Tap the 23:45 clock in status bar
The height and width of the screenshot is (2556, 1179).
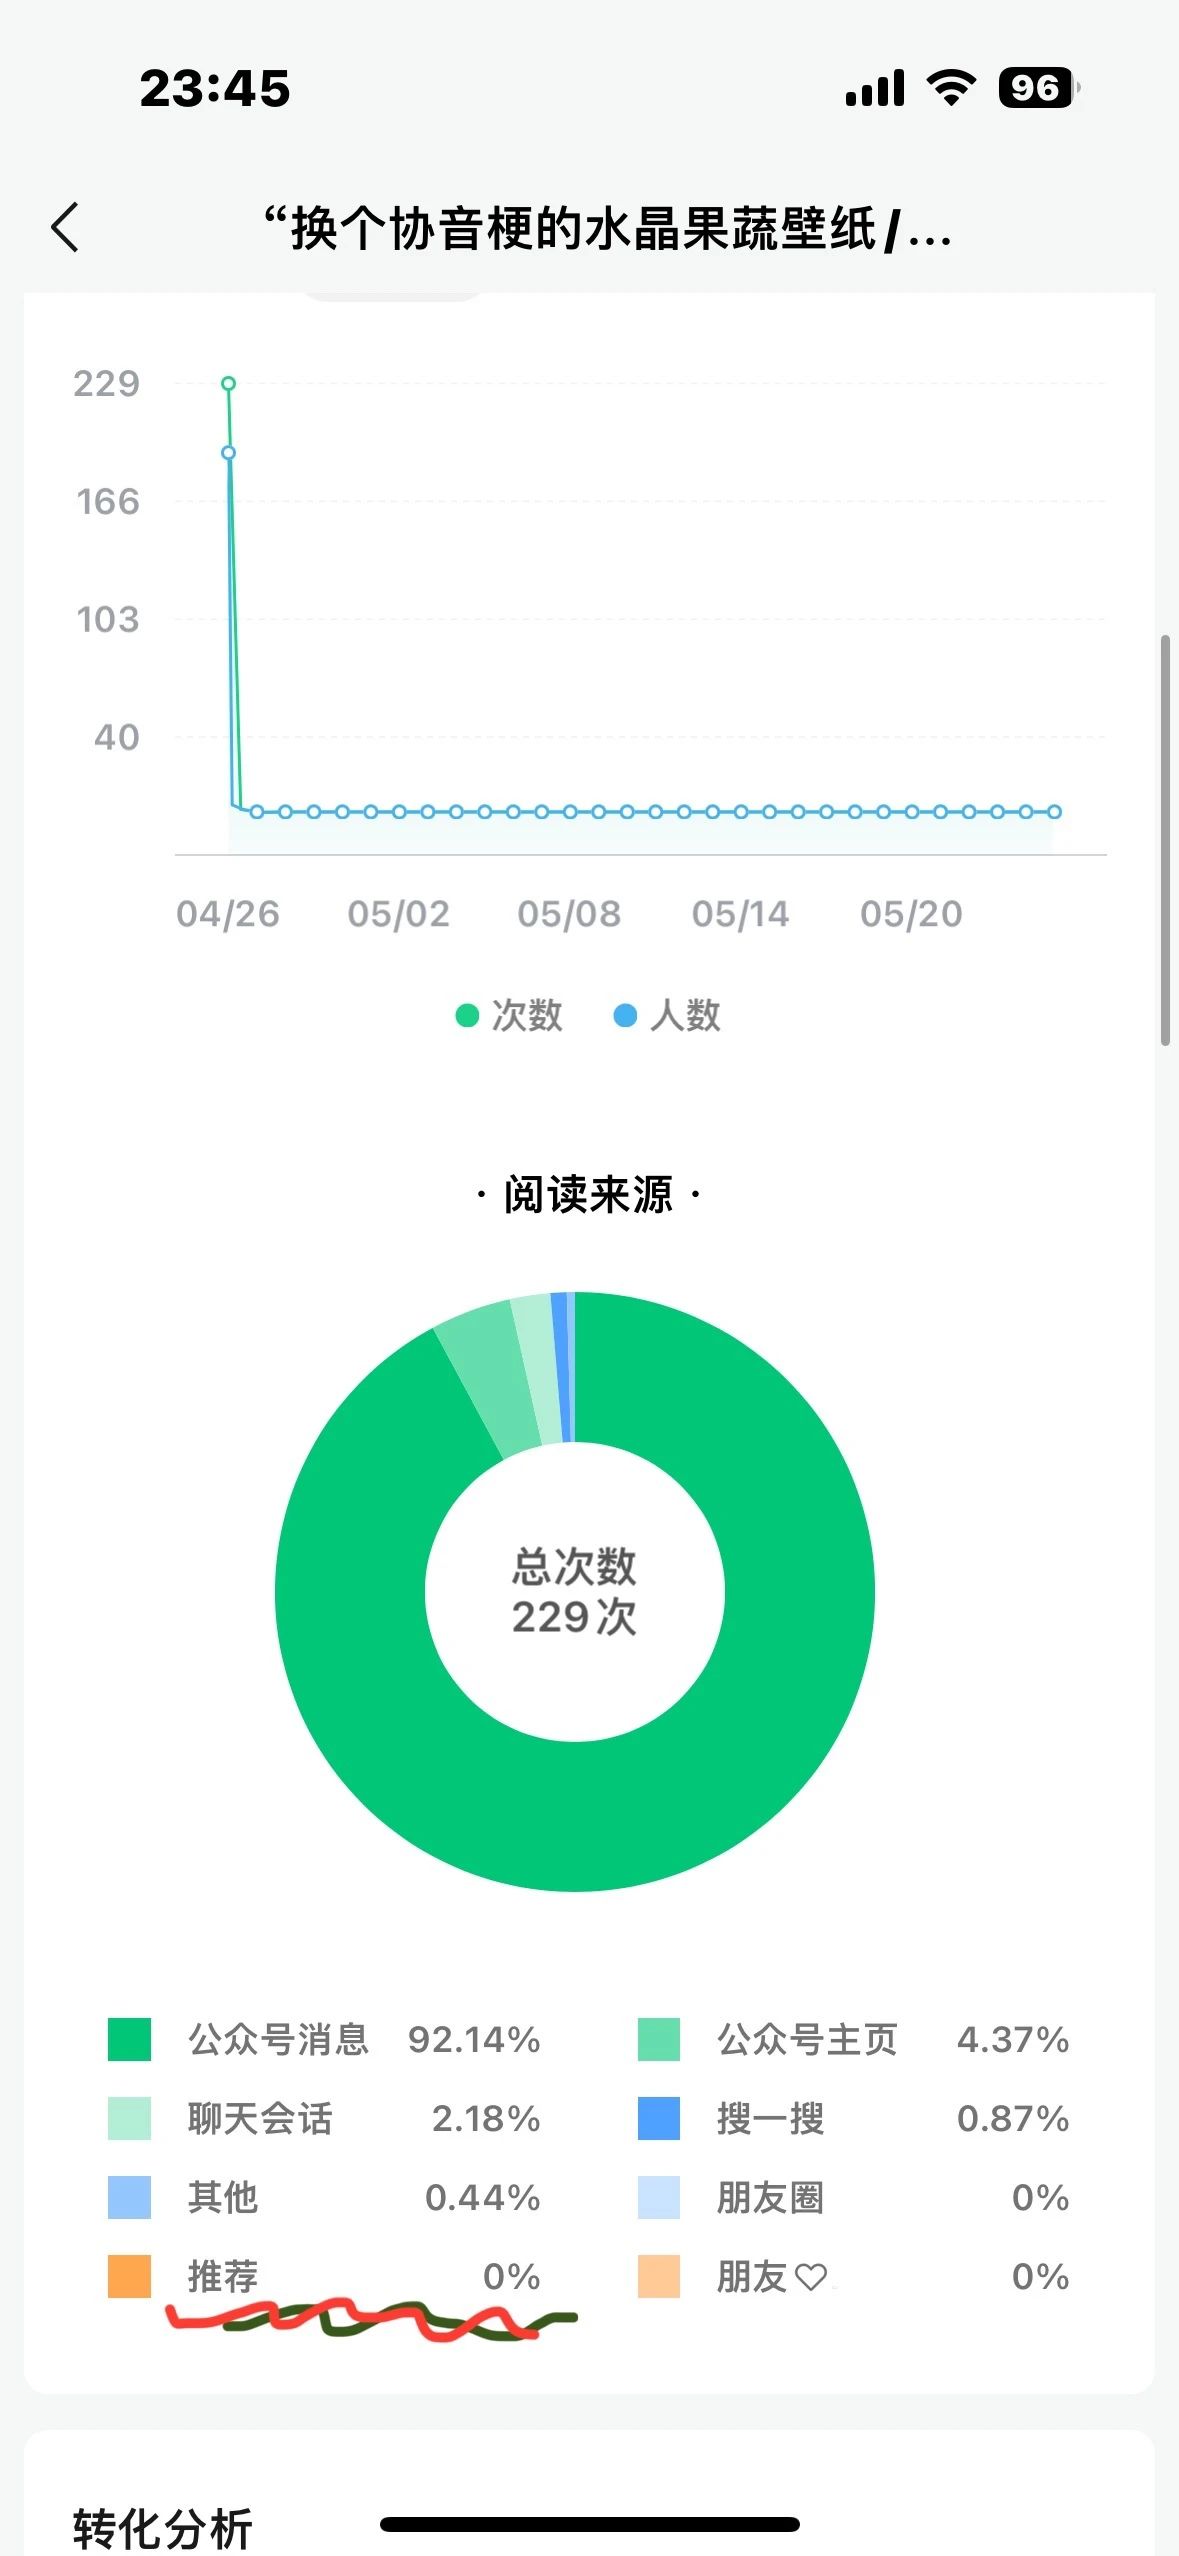tap(215, 88)
